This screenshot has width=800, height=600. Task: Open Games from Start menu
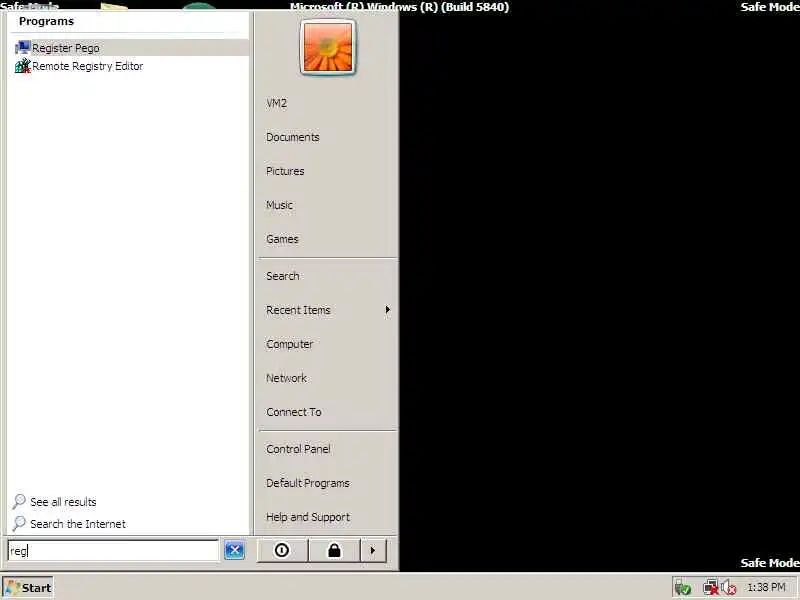(282, 239)
